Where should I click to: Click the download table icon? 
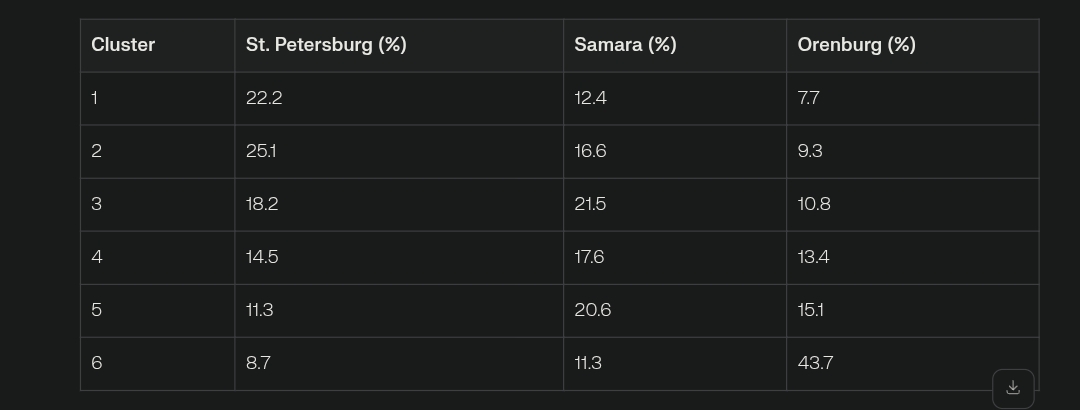pyautogui.click(x=1012, y=388)
